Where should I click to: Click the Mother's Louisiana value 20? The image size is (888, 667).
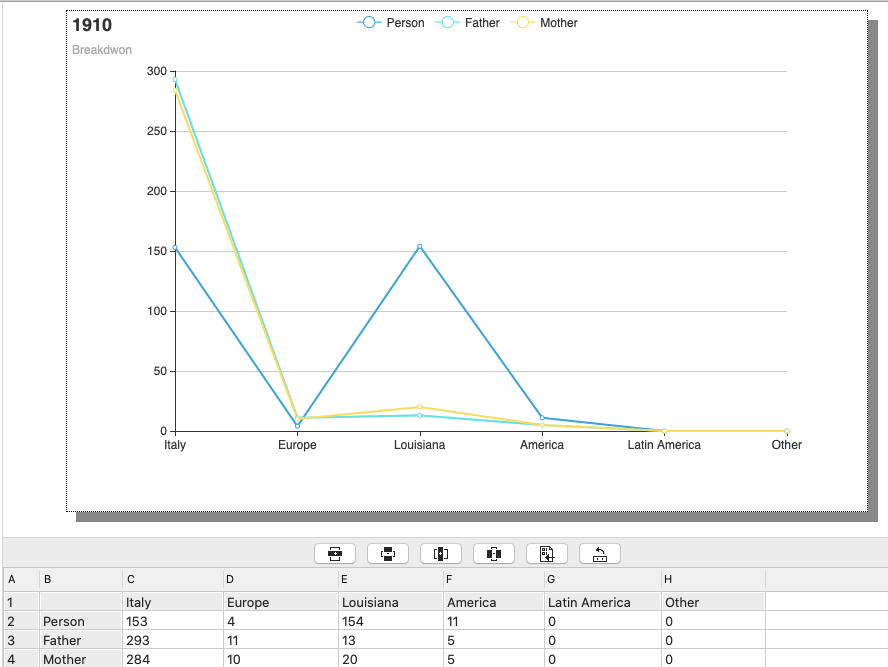[x=389, y=659]
